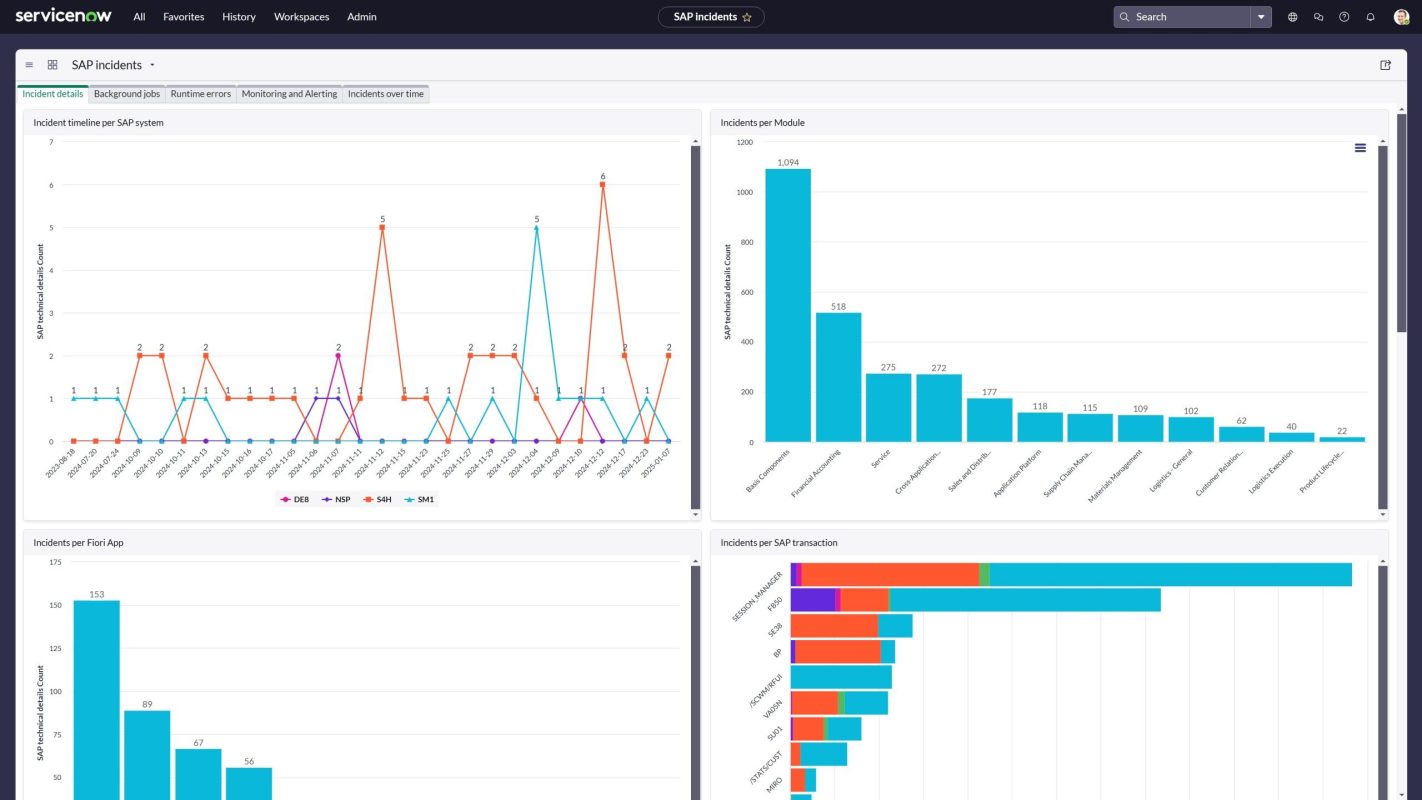The image size is (1422, 800).
Task: Expand the search options dropdown arrow
Action: [1261, 17]
